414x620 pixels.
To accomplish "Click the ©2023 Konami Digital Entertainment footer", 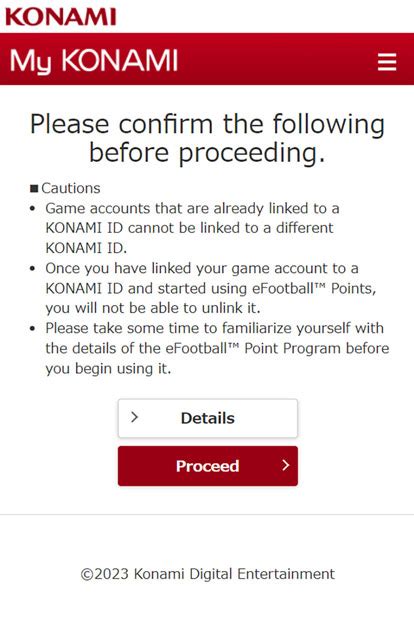I will 208,574.
